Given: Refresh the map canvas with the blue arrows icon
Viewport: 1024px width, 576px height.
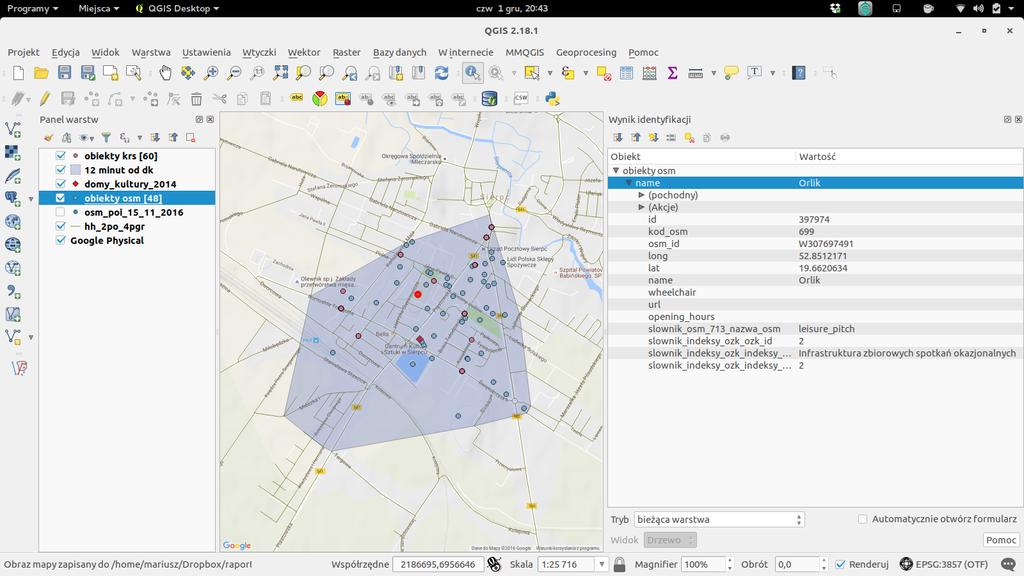Looking at the screenshot, I should coord(441,73).
